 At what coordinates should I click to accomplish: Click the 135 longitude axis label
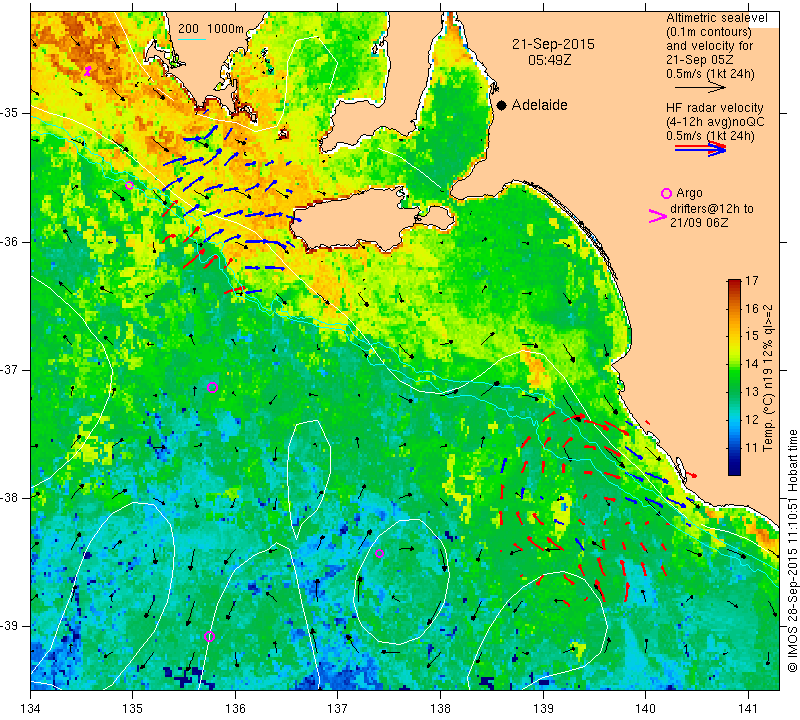[133, 709]
